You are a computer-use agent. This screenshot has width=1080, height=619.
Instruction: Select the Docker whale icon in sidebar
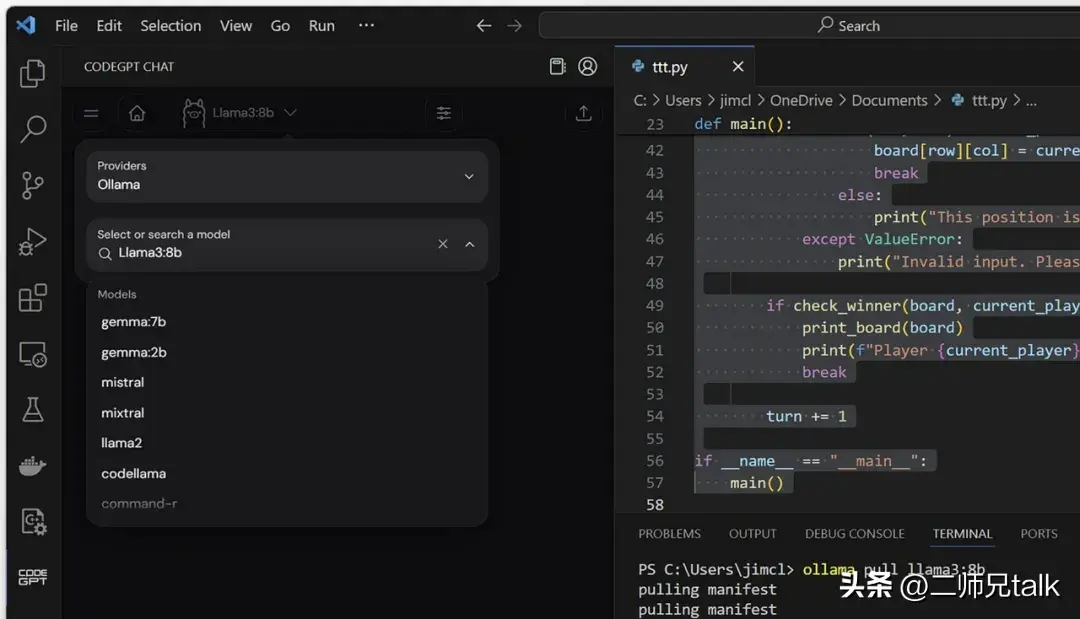click(x=33, y=465)
